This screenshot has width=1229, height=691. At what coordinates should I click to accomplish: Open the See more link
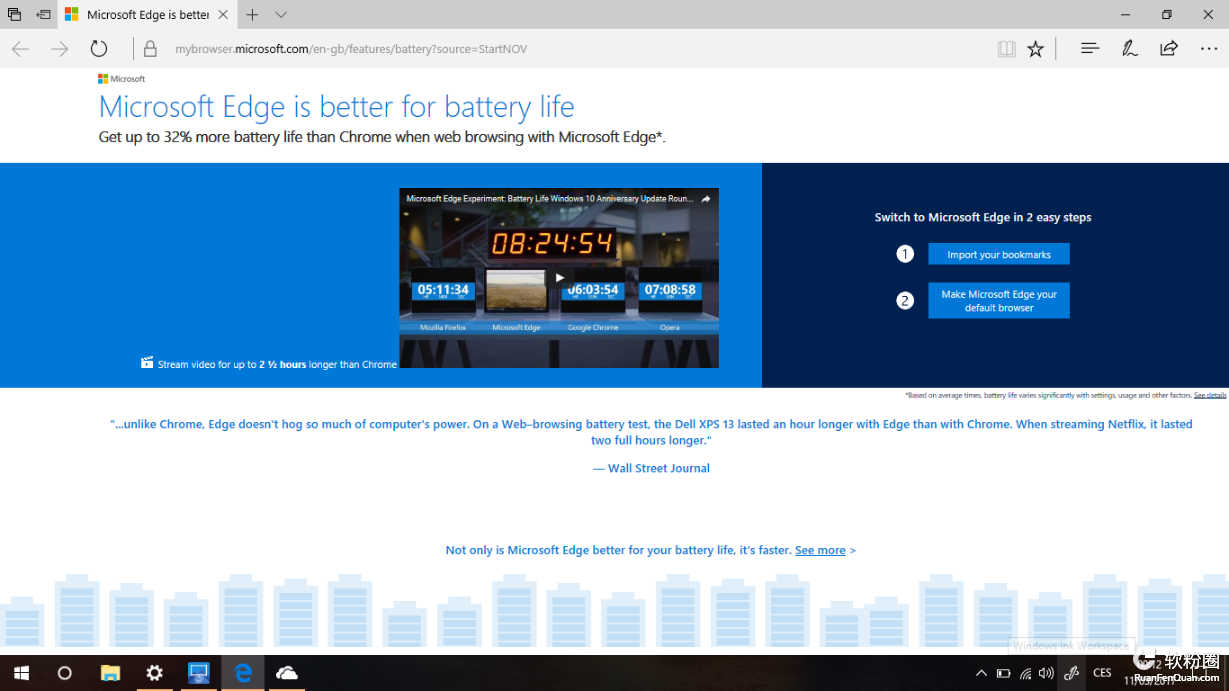(820, 550)
